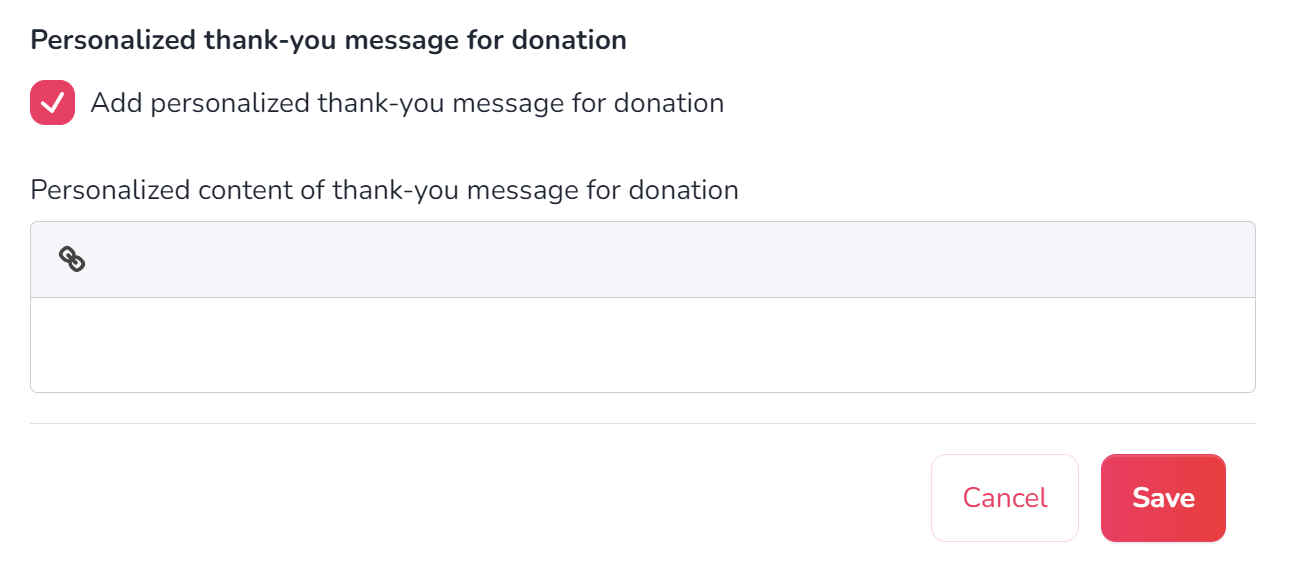Click the horizontal divider above the buttons
Image resolution: width=1291 pixels, height=571 pixels.
click(643, 423)
